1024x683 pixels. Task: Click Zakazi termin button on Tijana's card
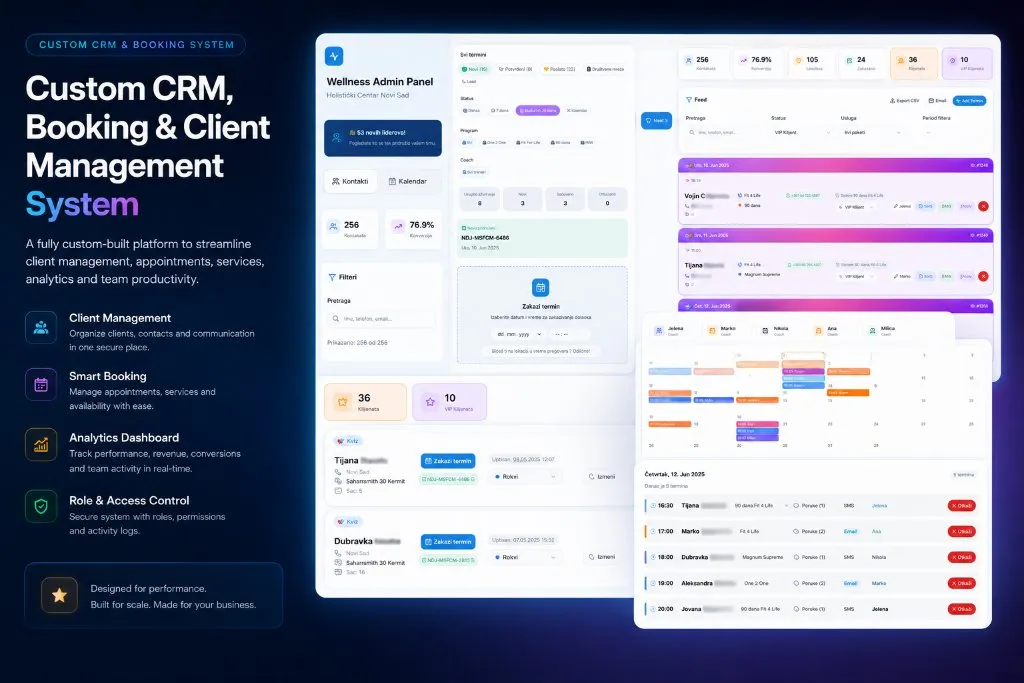pos(448,461)
